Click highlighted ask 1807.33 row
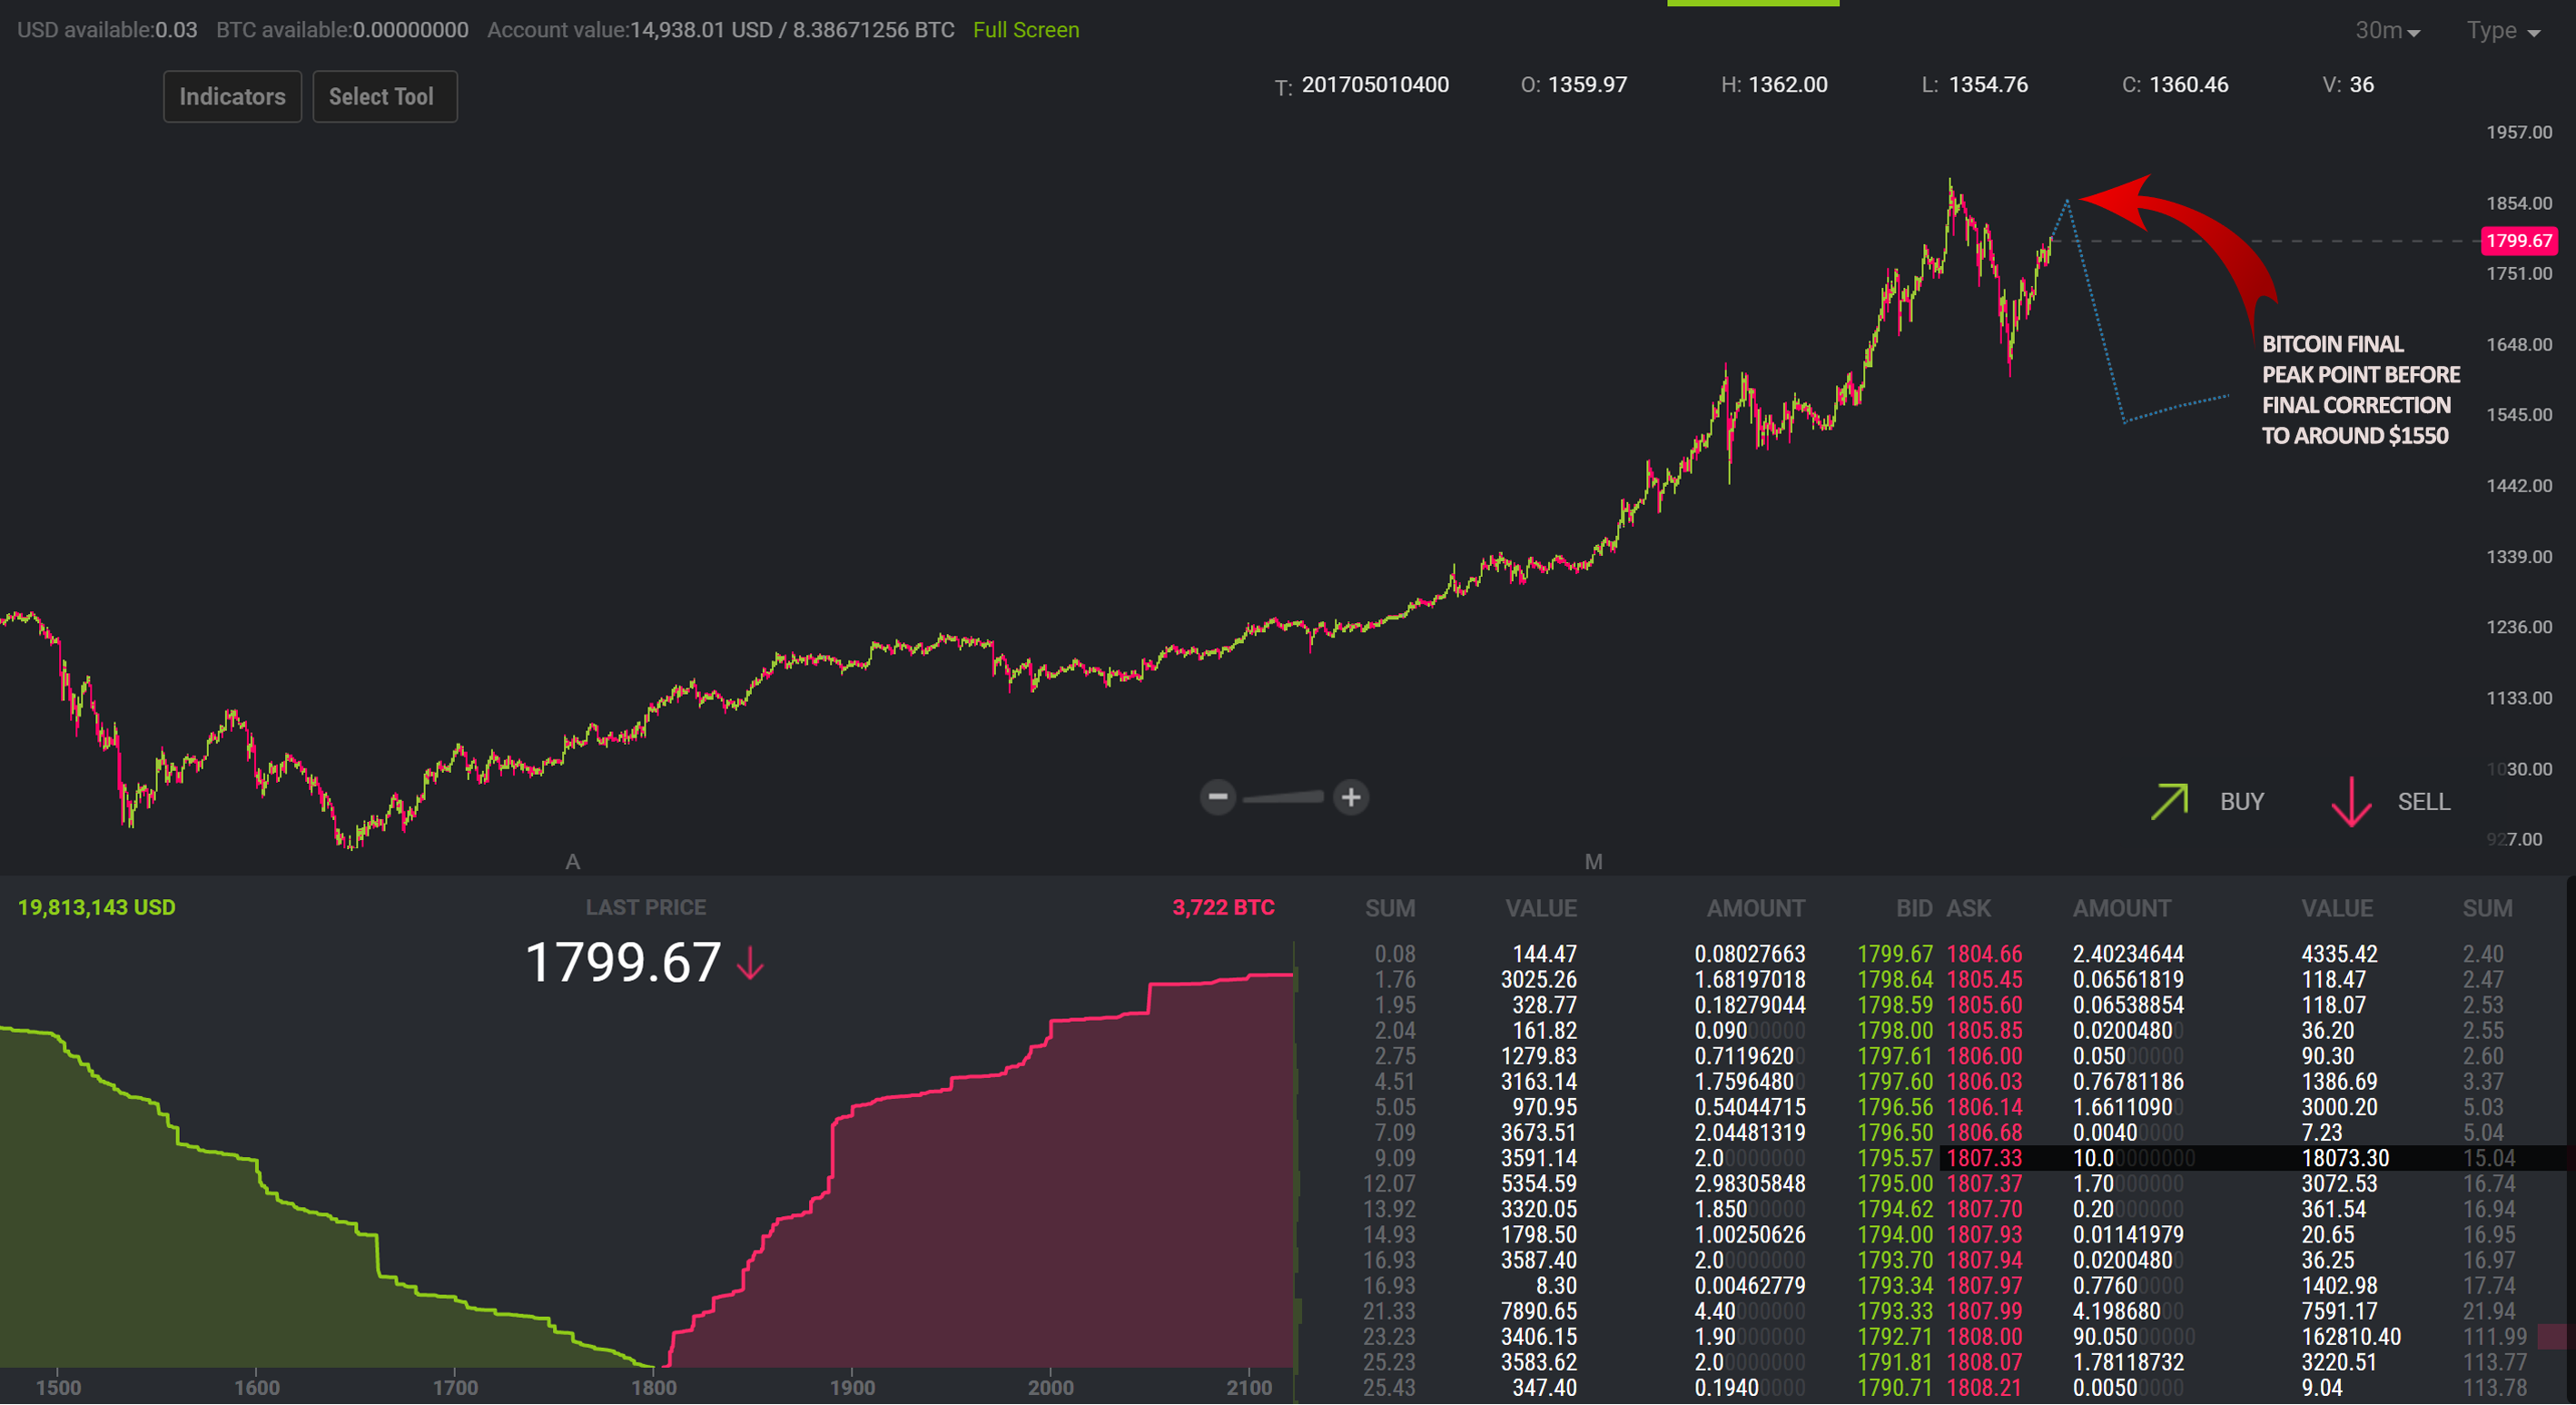This screenshot has height=1405, width=2576. (2254, 1158)
